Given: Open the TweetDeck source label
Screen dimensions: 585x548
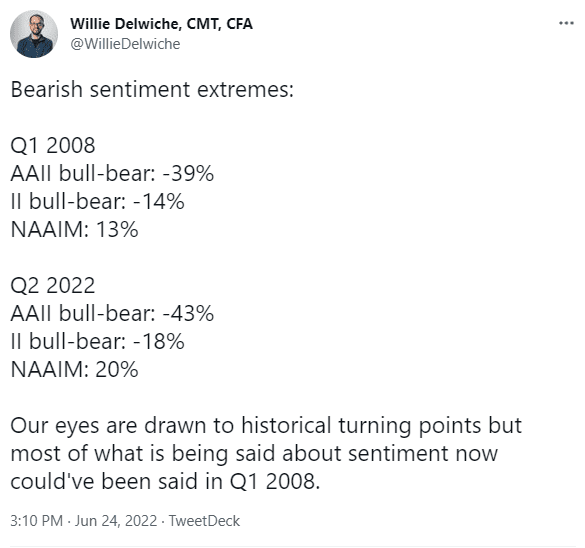Looking at the screenshot, I should (x=204, y=521).
